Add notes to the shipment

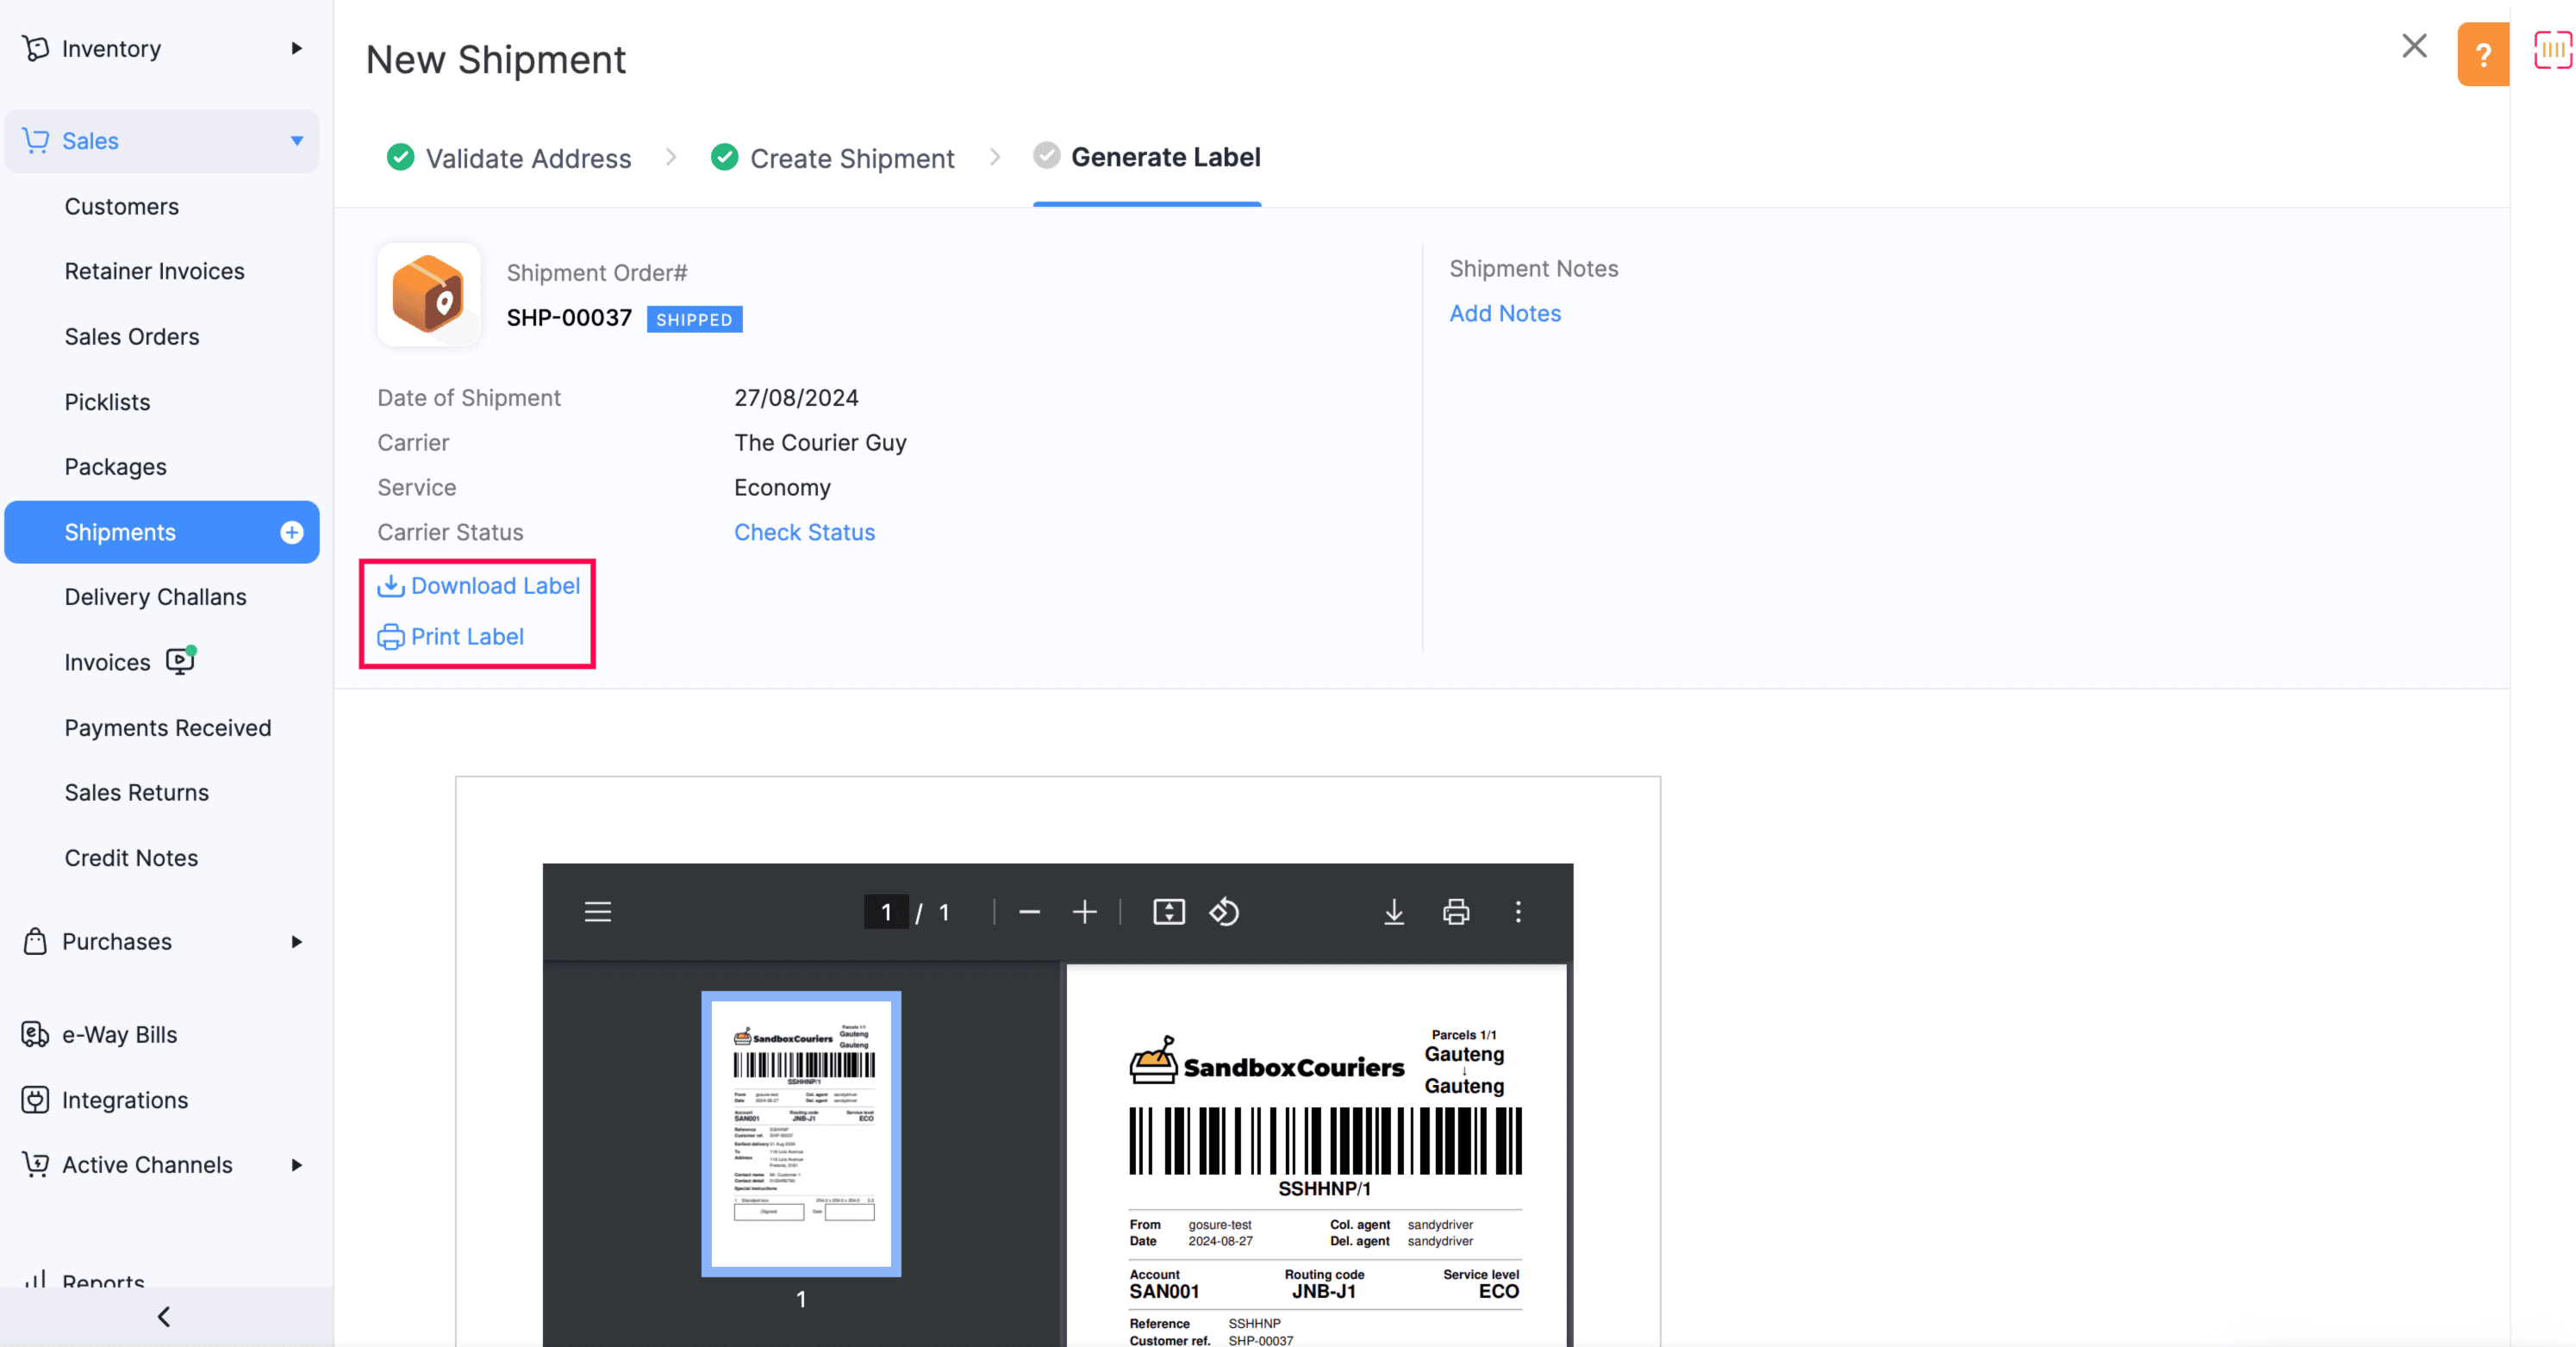tap(1505, 313)
